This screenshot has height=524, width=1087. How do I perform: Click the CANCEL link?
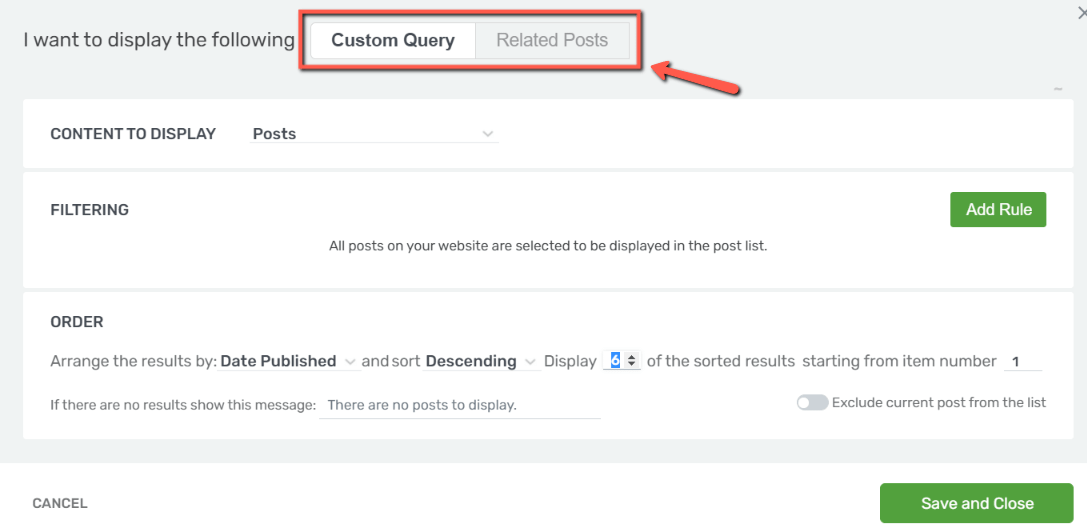pos(60,504)
